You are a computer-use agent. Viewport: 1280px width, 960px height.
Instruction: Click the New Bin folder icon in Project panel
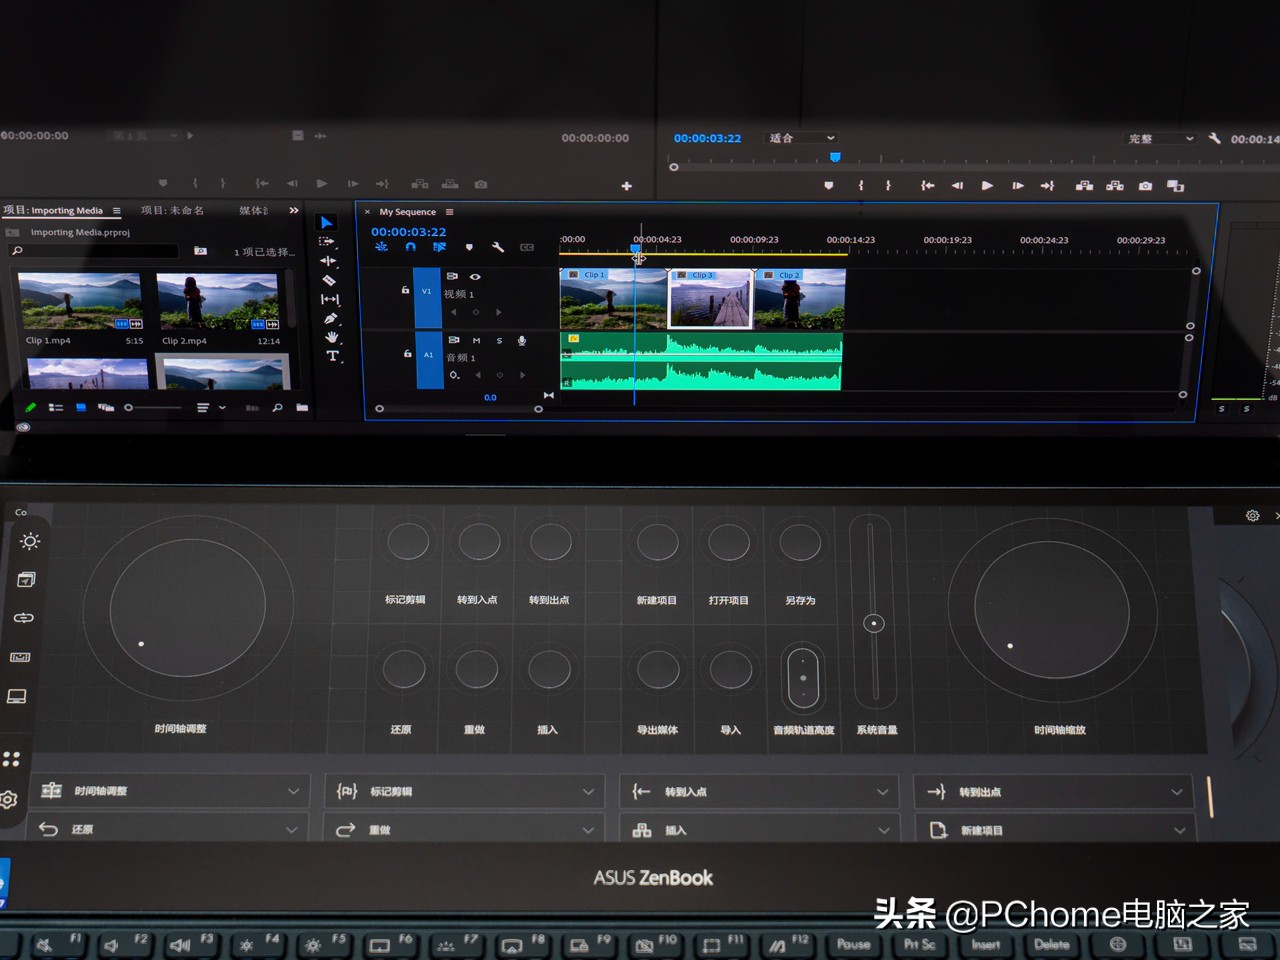click(x=302, y=408)
